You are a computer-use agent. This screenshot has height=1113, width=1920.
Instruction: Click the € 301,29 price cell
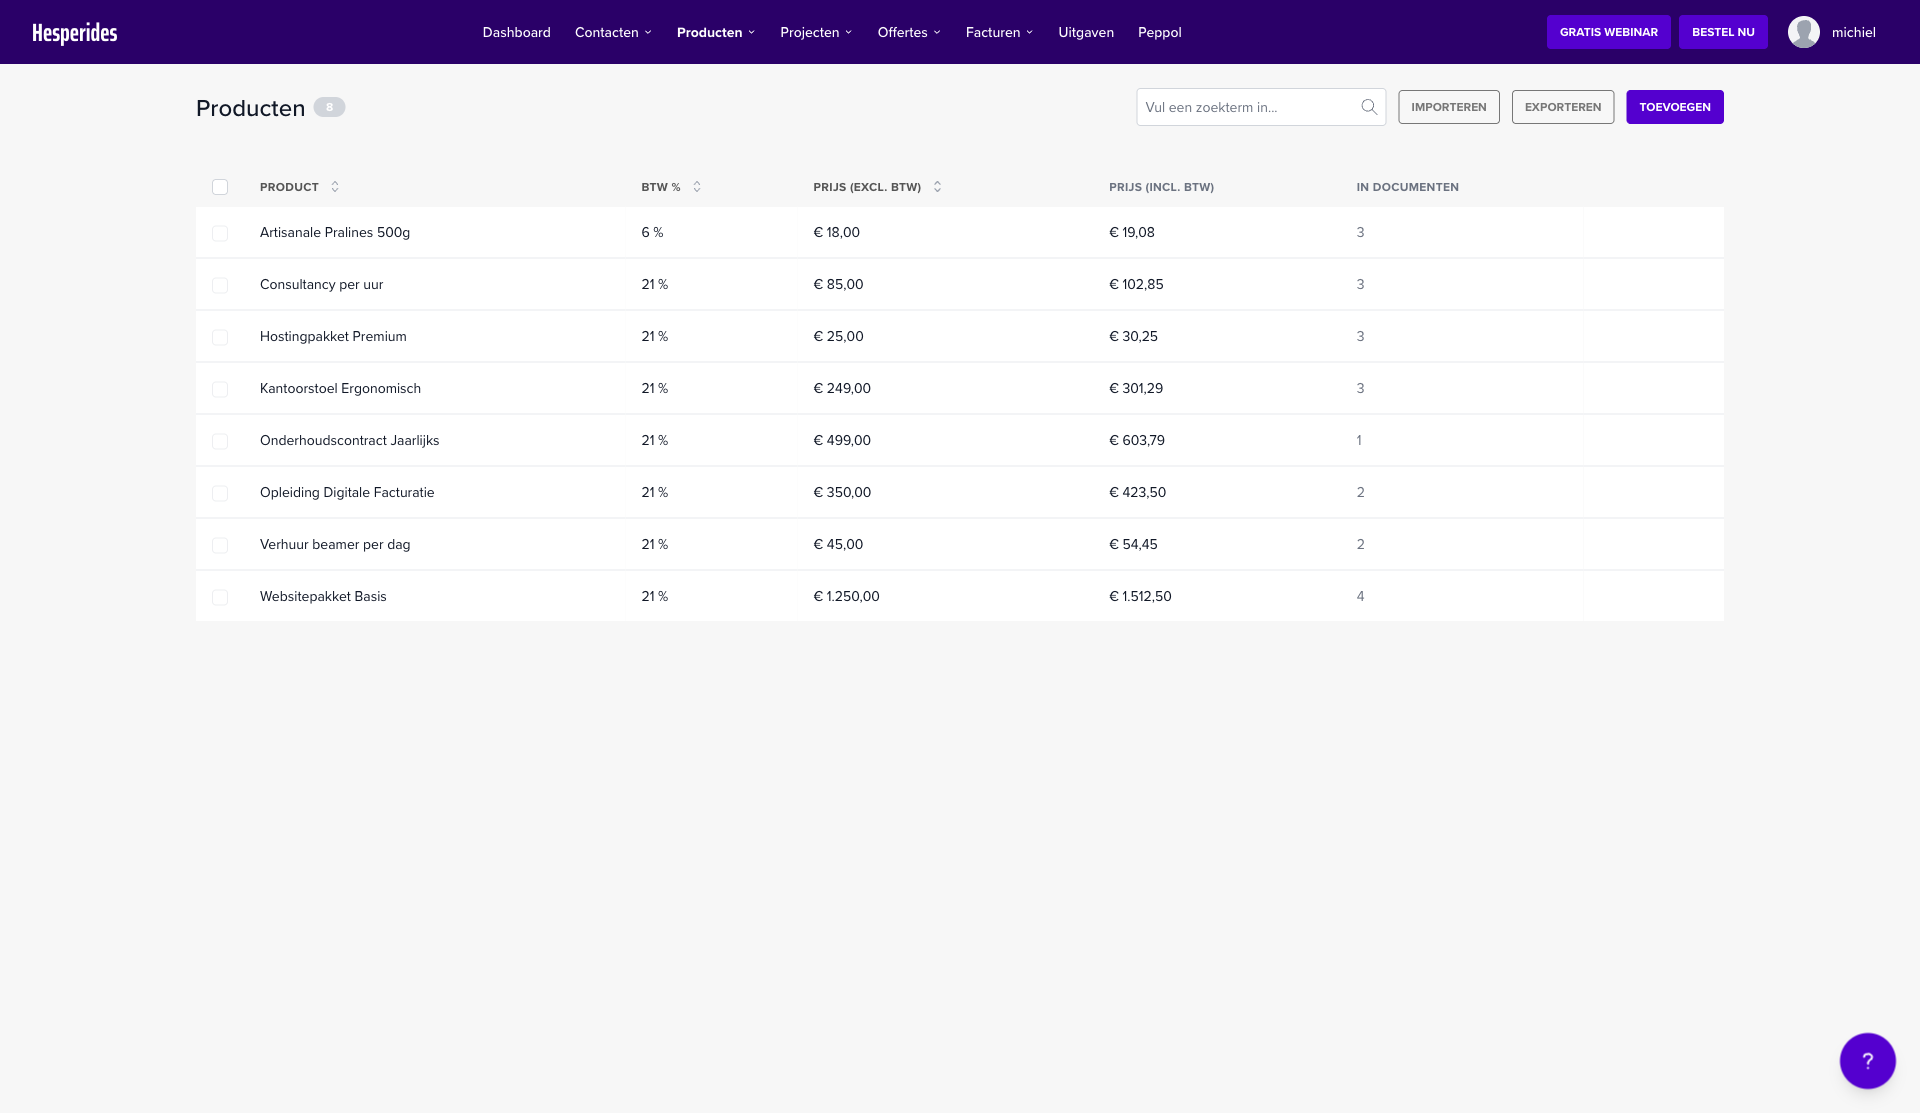pos(1136,388)
